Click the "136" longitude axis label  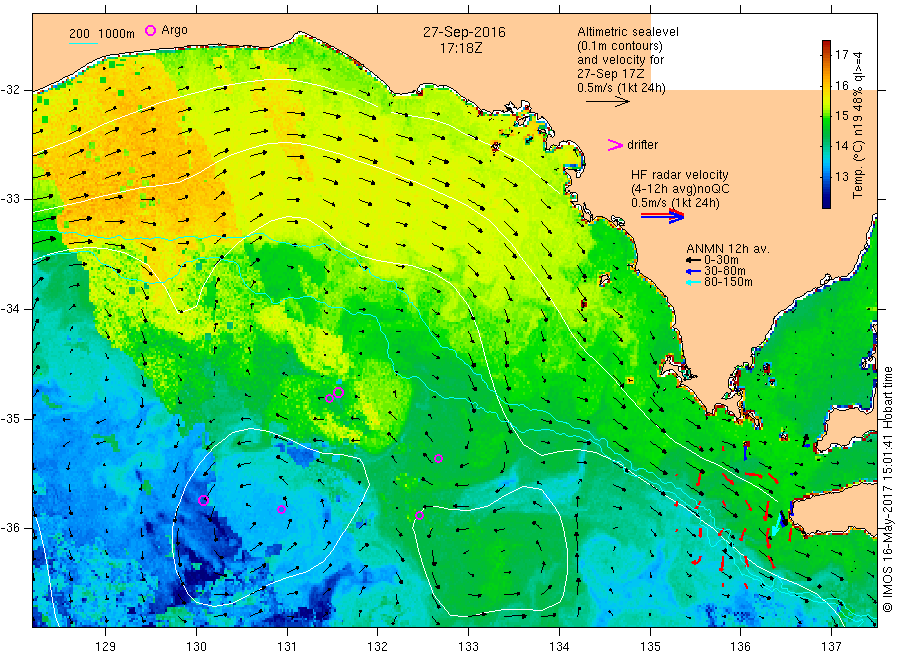[x=740, y=647]
